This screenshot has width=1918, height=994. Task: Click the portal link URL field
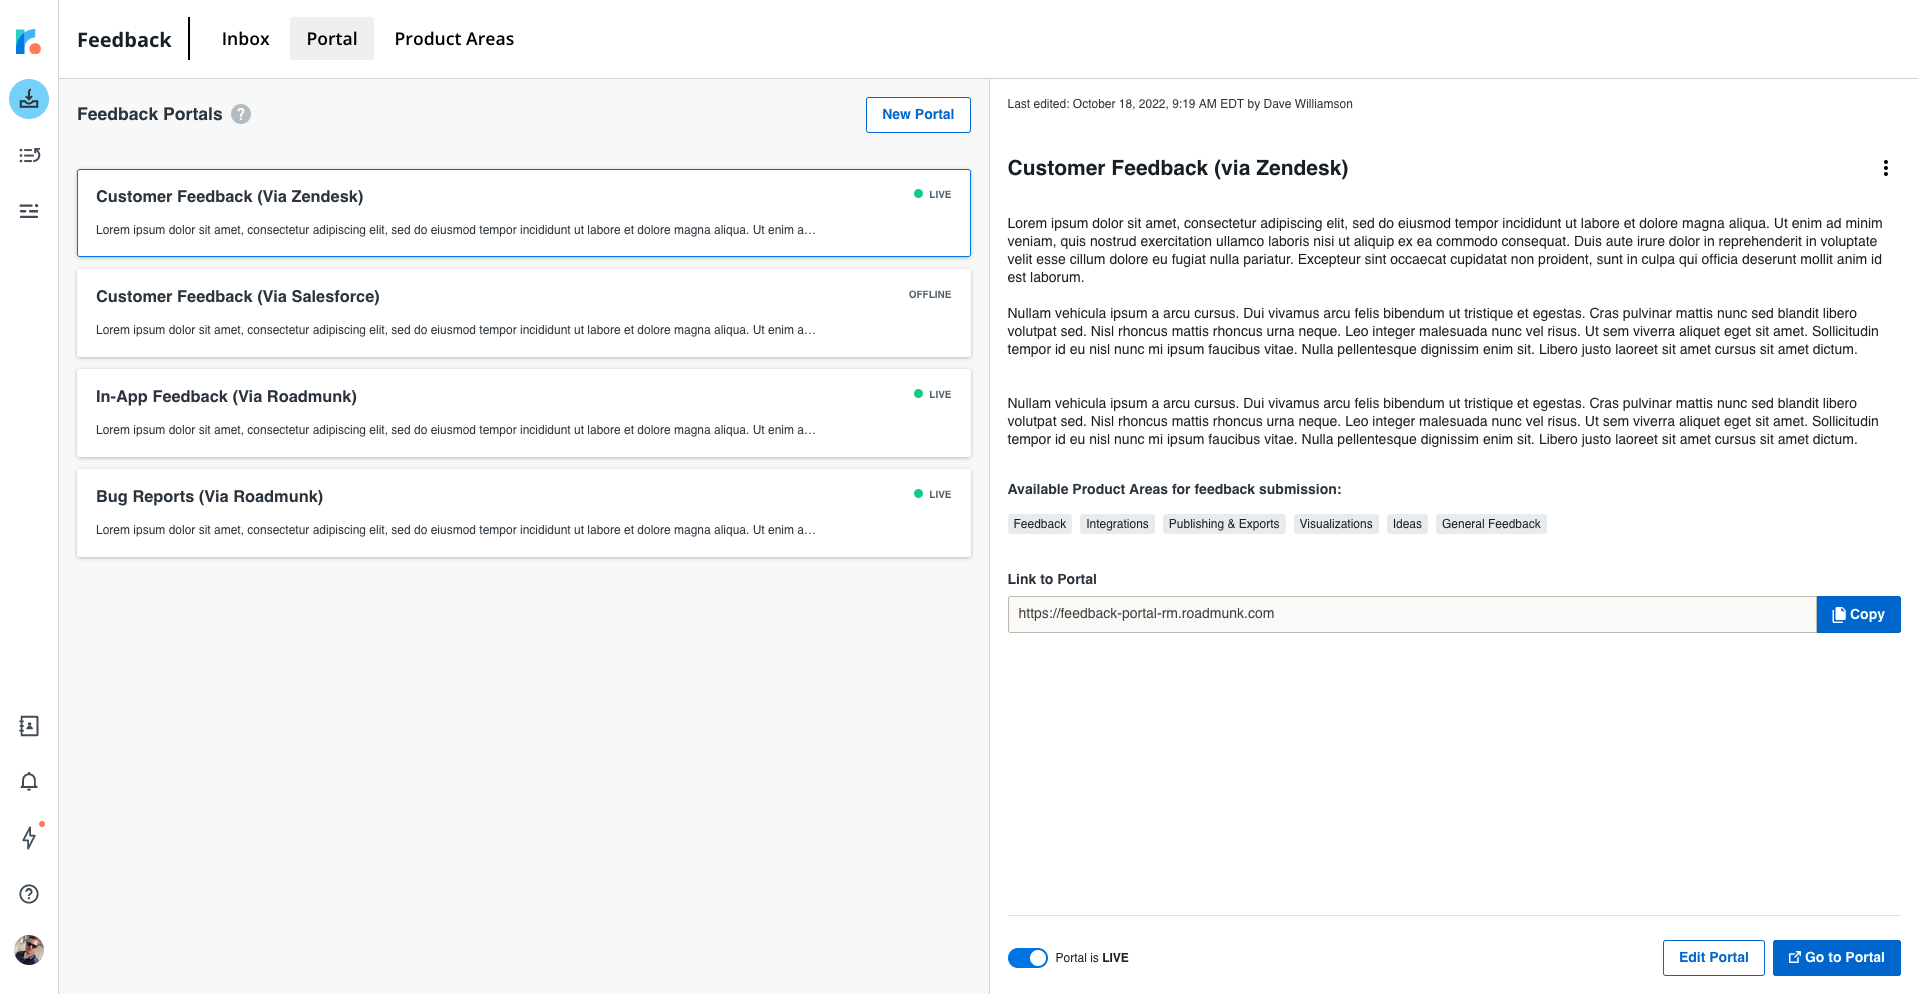[x=1411, y=615]
